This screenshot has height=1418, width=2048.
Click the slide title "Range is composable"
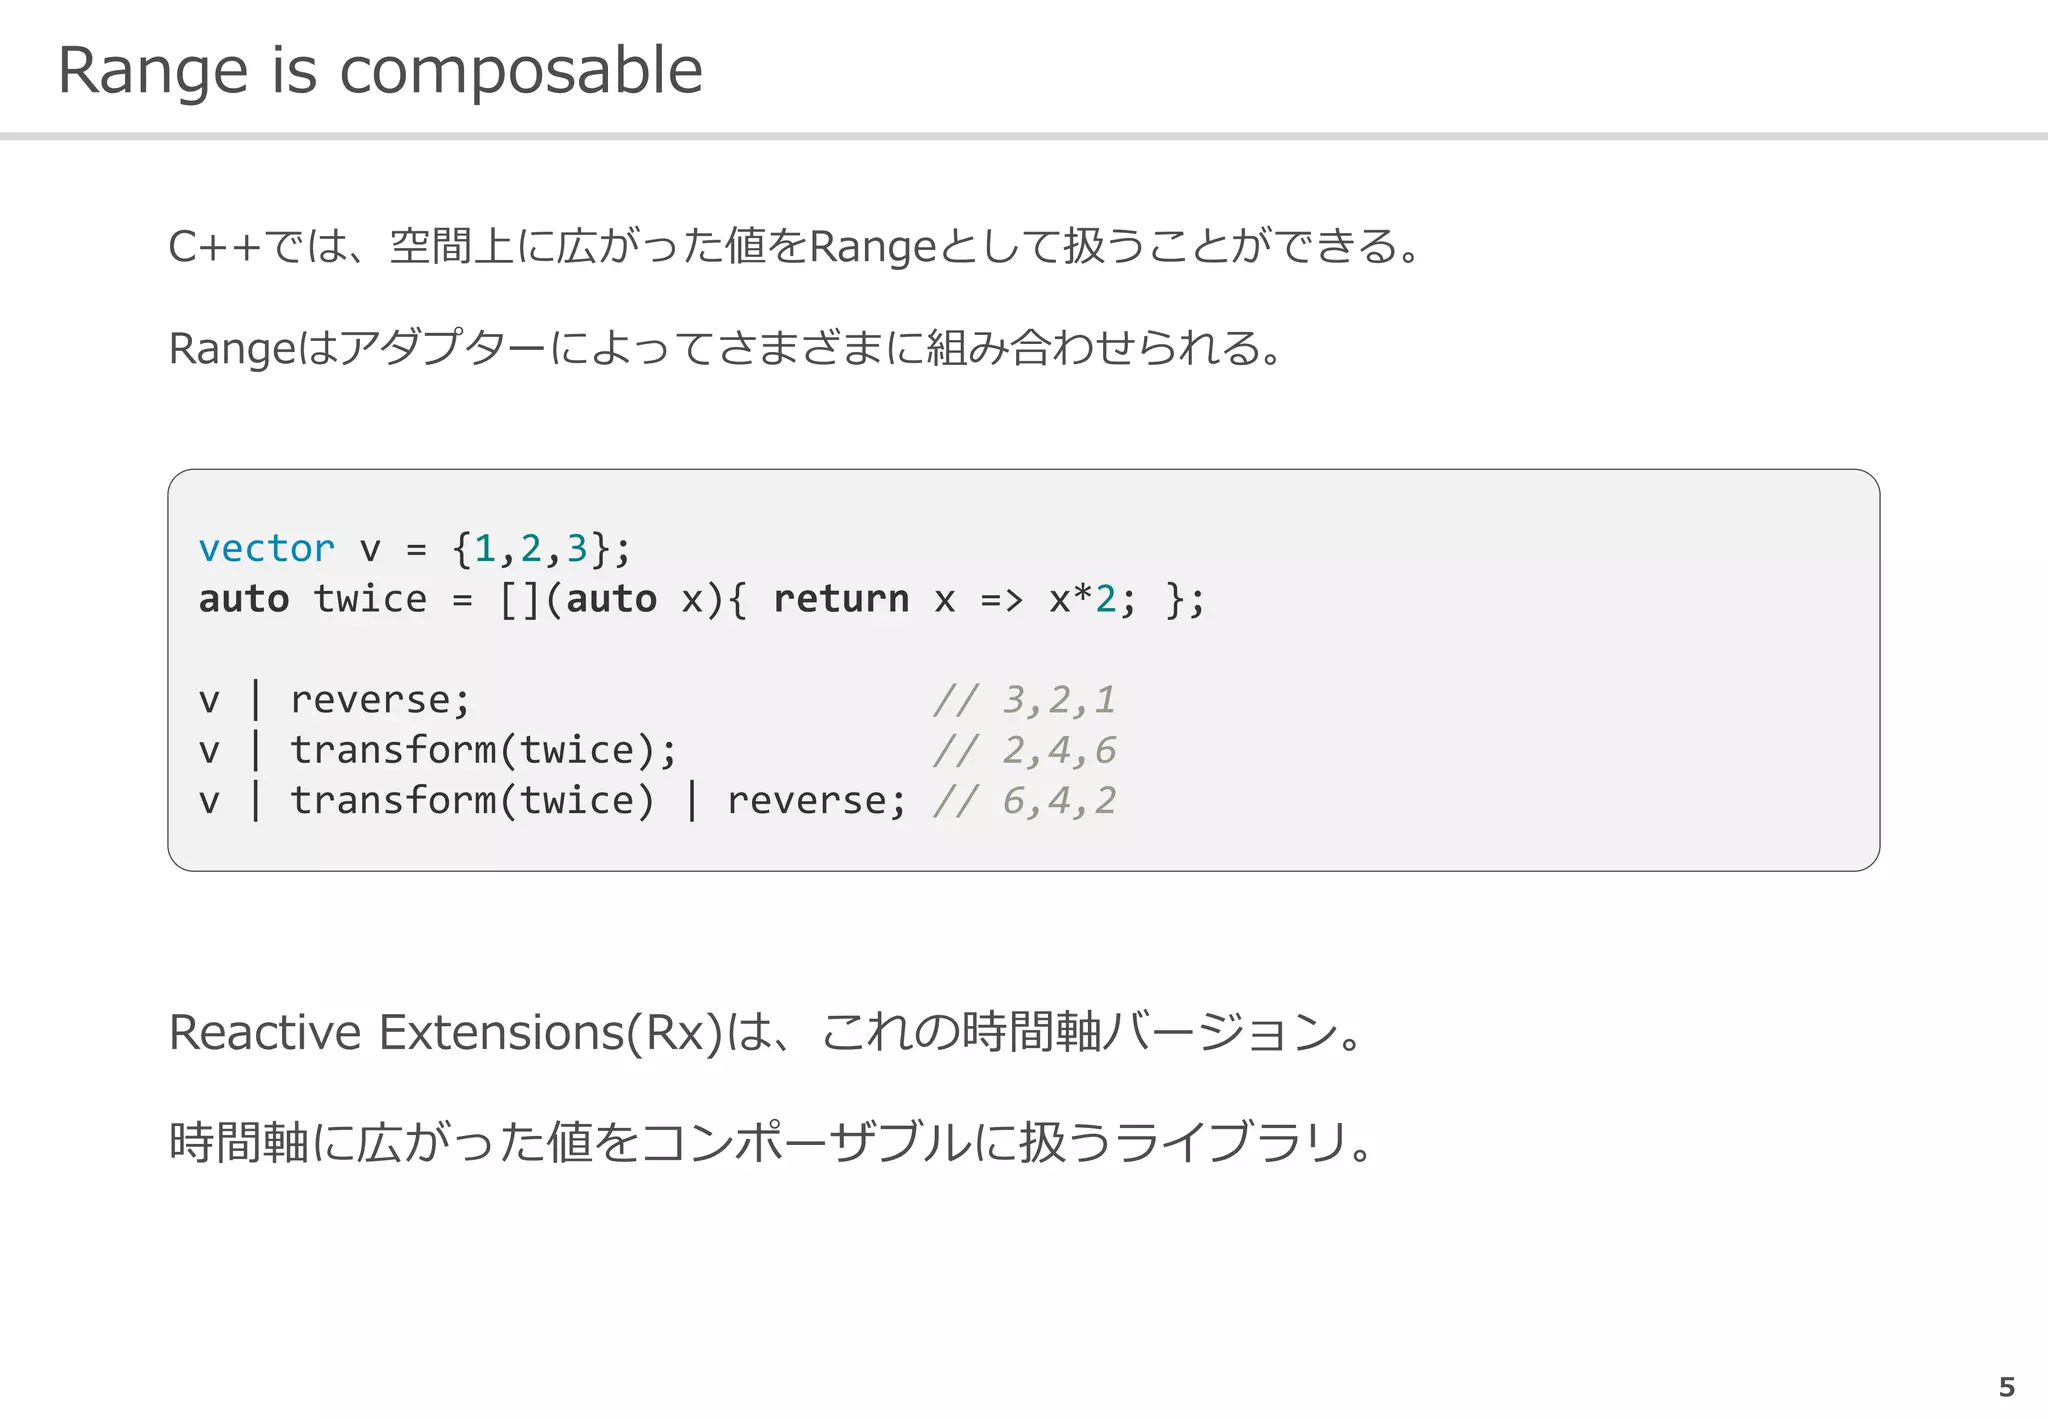[380, 72]
